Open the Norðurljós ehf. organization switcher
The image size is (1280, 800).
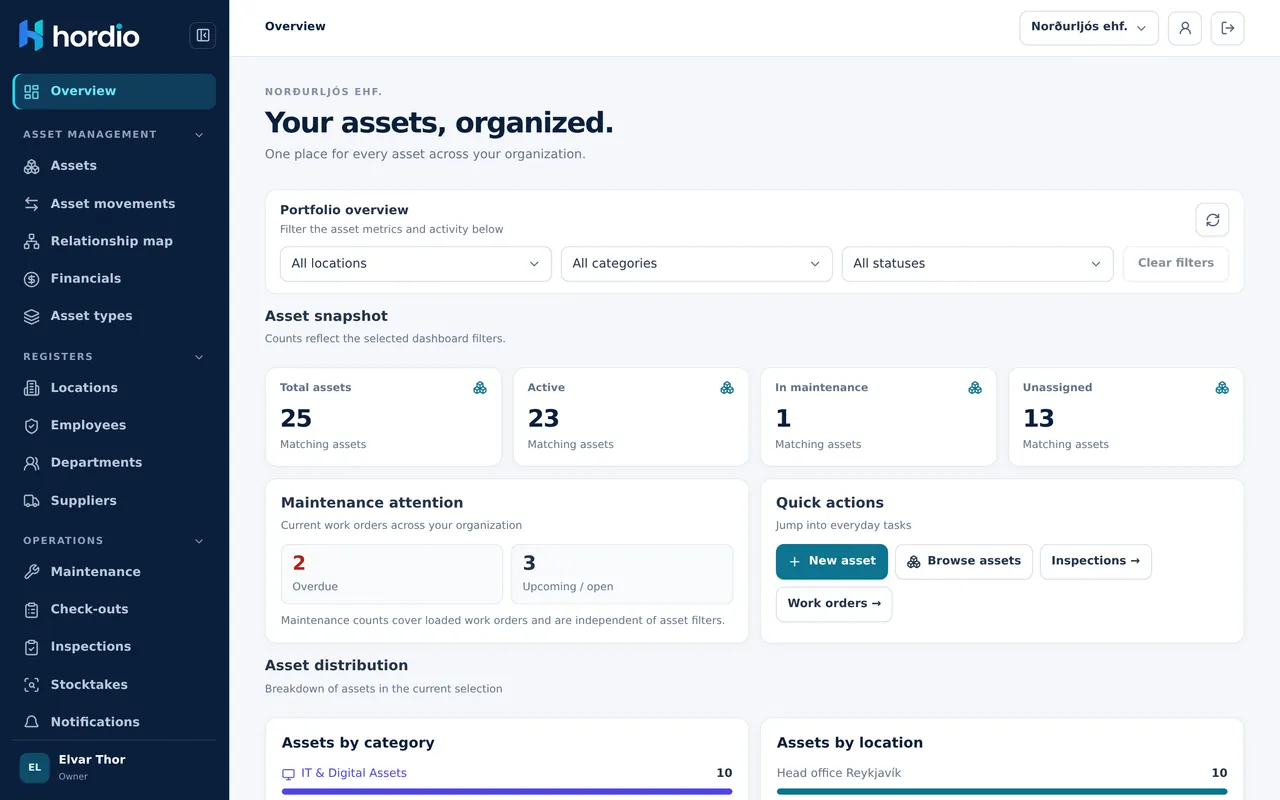click(1089, 28)
